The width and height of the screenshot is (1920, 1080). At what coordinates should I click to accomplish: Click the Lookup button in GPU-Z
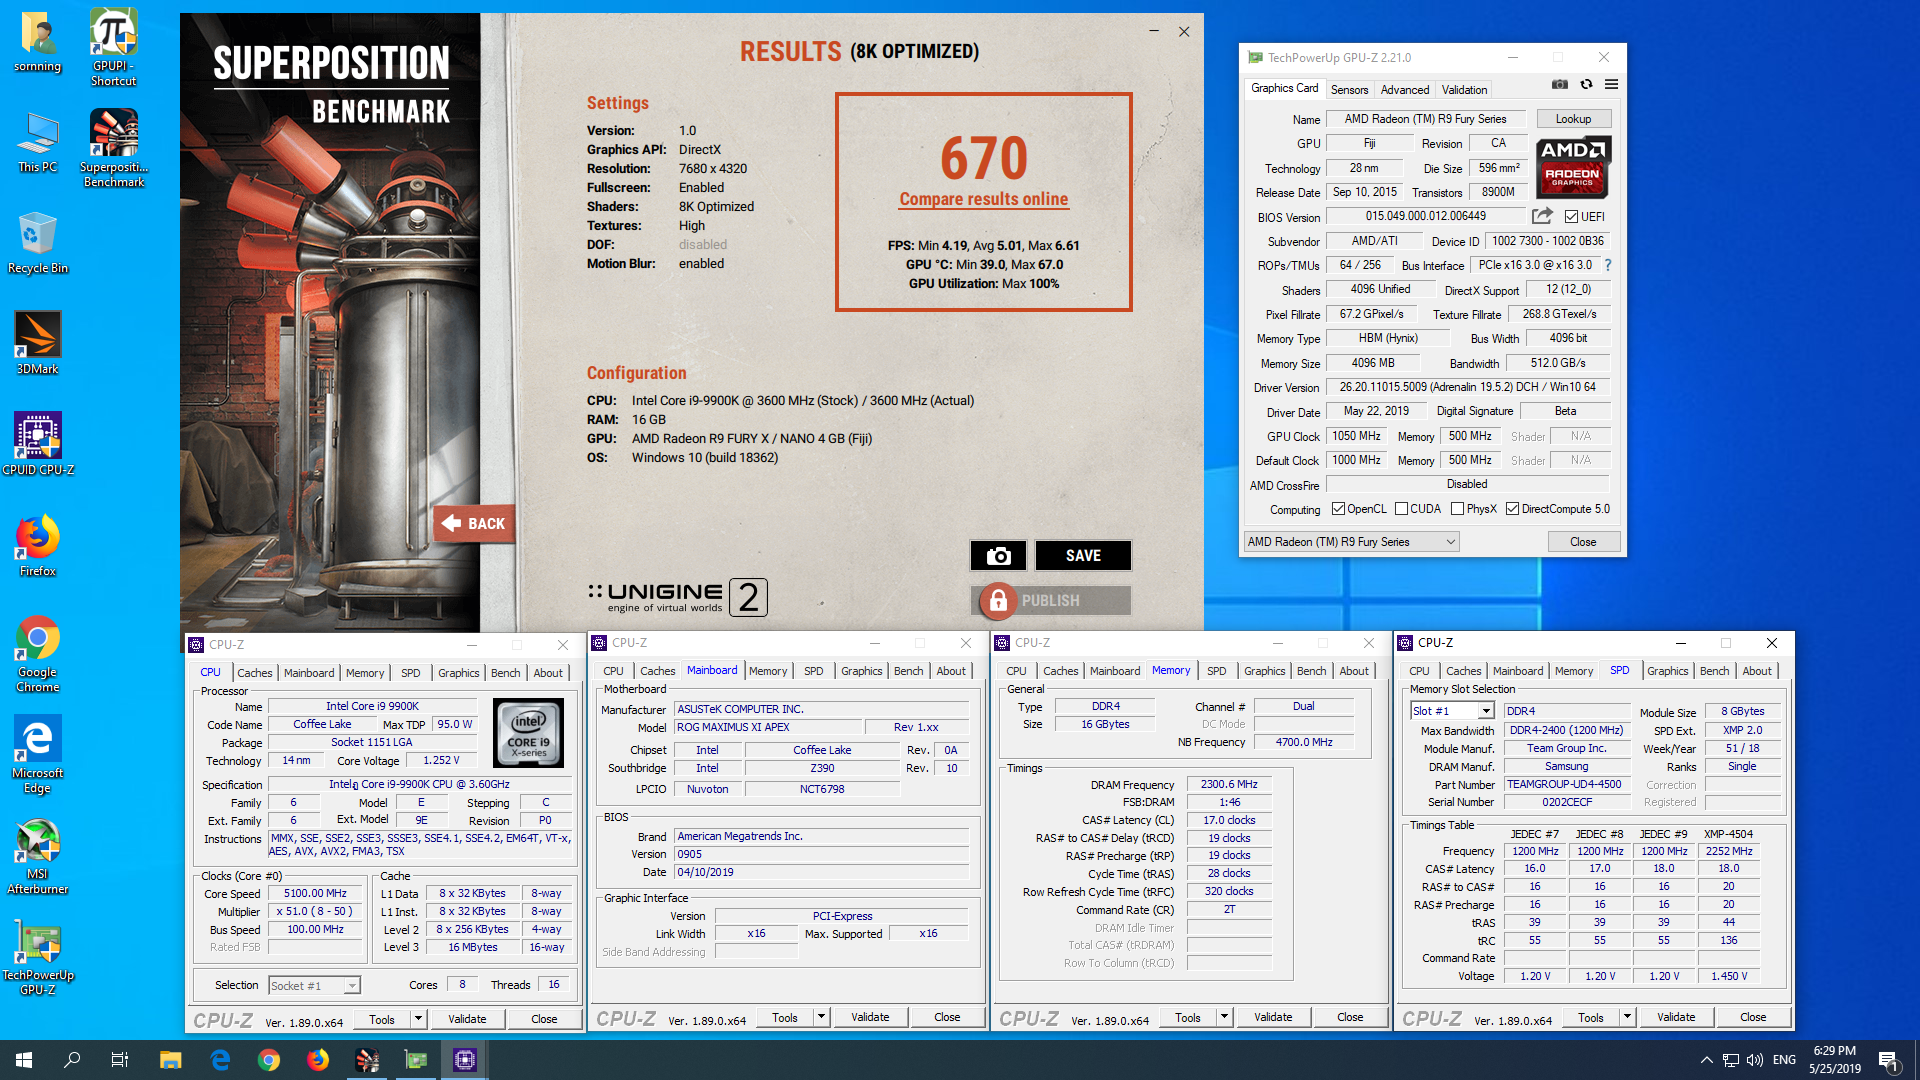(x=1573, y=119)
